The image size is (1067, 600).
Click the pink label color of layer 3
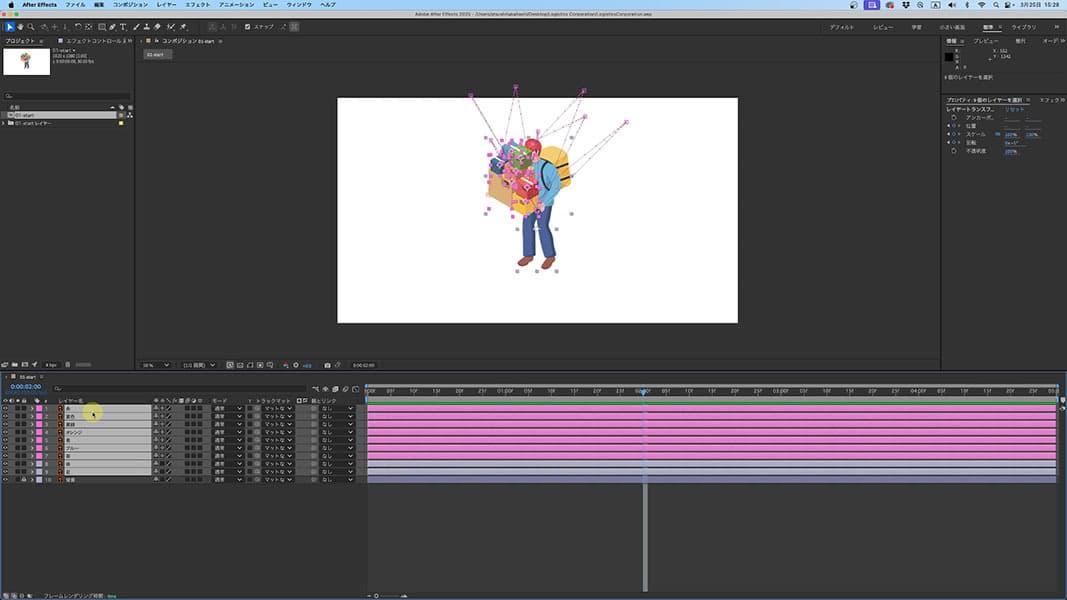pos(38,424)
